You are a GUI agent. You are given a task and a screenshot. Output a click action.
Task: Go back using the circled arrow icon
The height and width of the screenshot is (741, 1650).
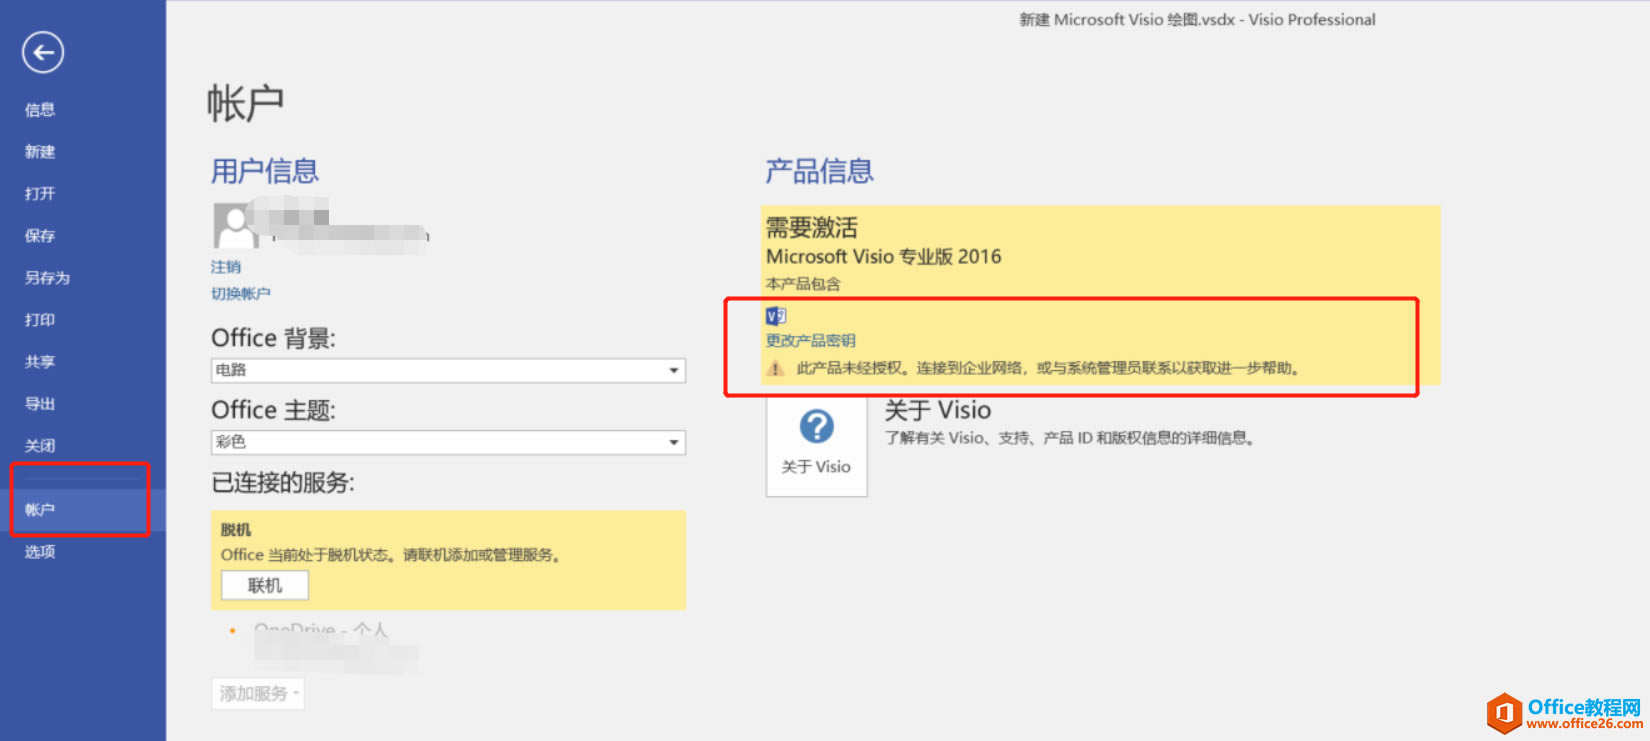tap(43, 53)
